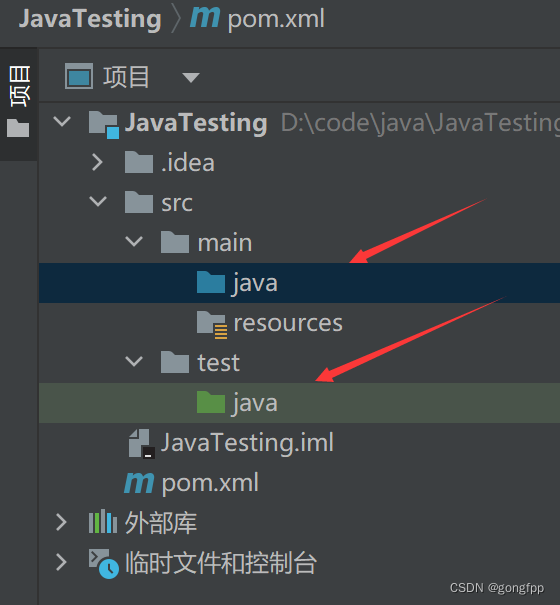Select the main folder name

point(225,243)
